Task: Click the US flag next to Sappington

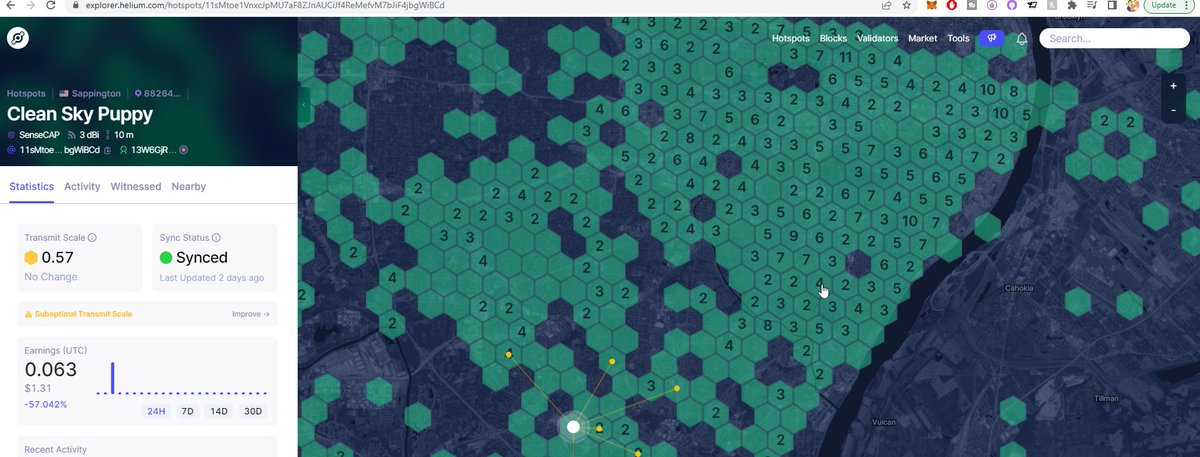Action: tap(65, 93)
